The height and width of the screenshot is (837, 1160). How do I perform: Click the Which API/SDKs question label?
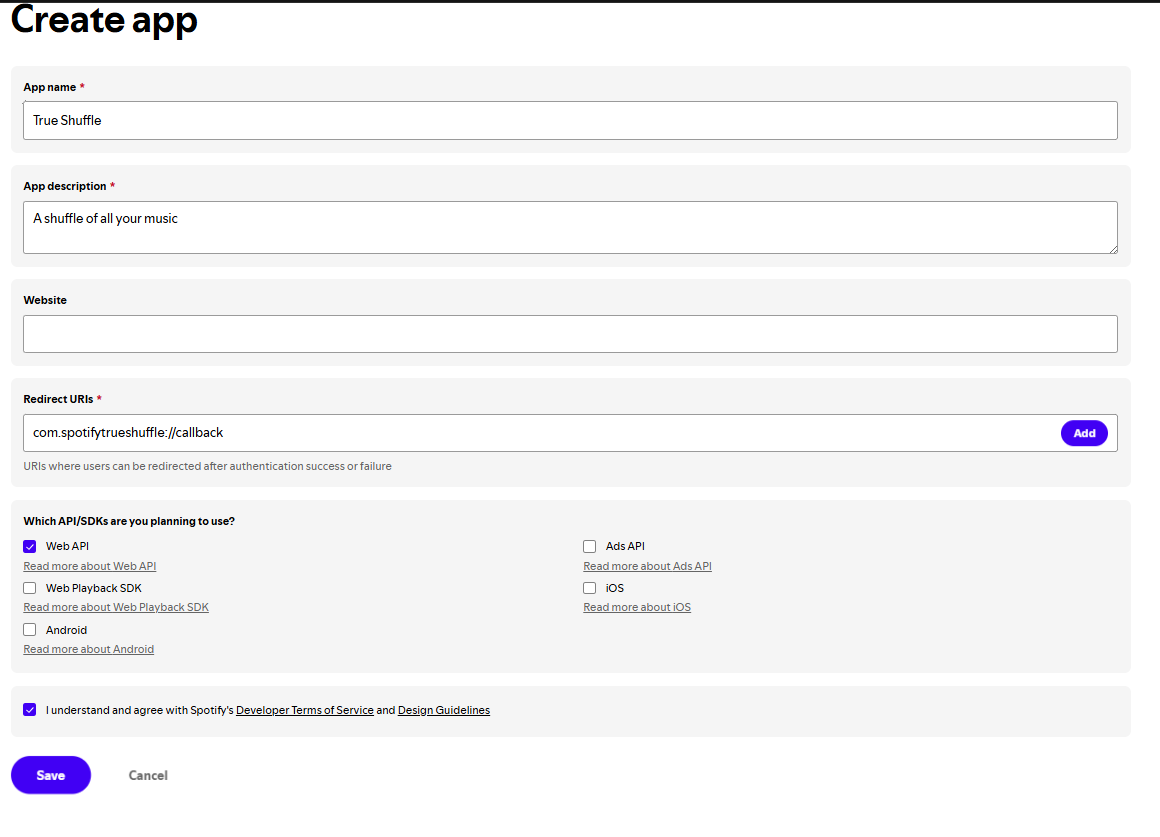(x=129, y=521)
